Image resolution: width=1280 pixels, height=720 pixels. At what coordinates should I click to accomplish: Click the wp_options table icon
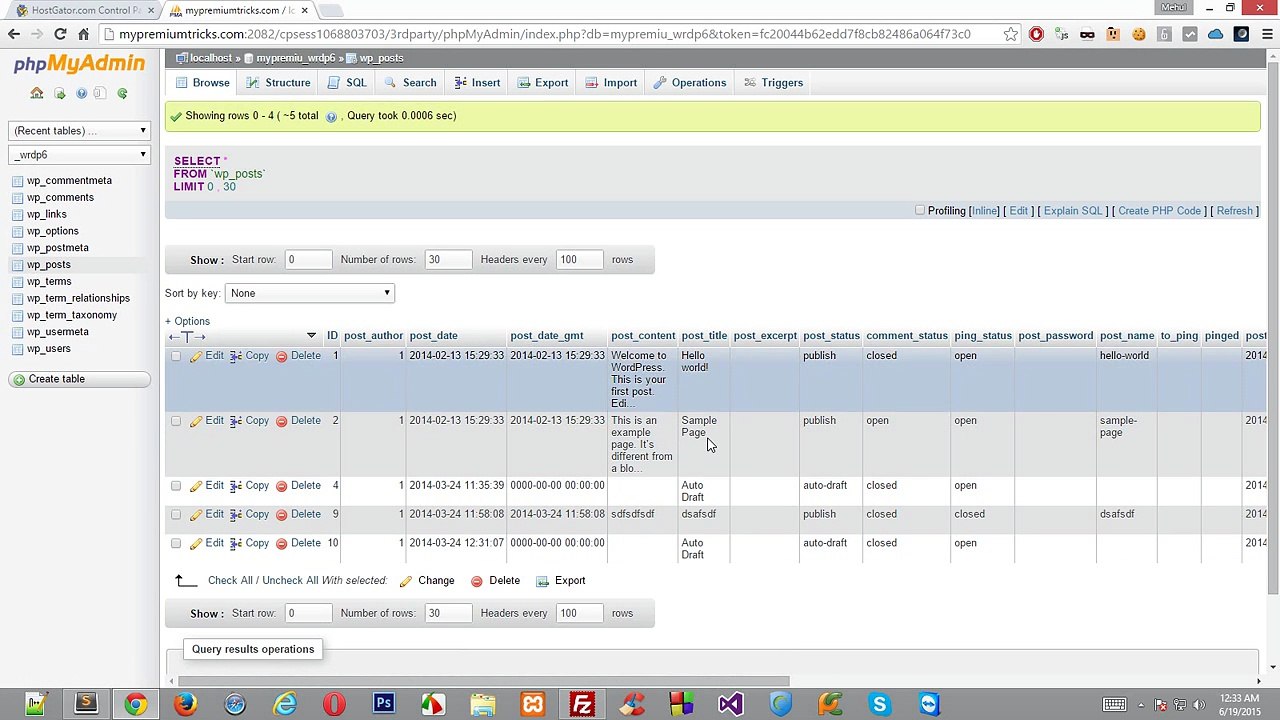tap(18, 231)
